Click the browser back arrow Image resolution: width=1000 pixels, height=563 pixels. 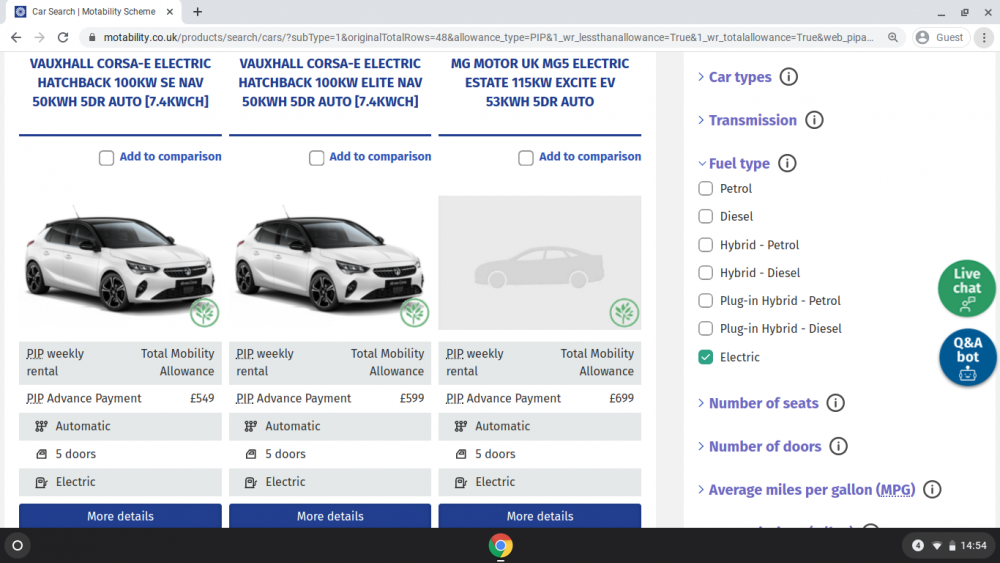[x=16, y=38]
